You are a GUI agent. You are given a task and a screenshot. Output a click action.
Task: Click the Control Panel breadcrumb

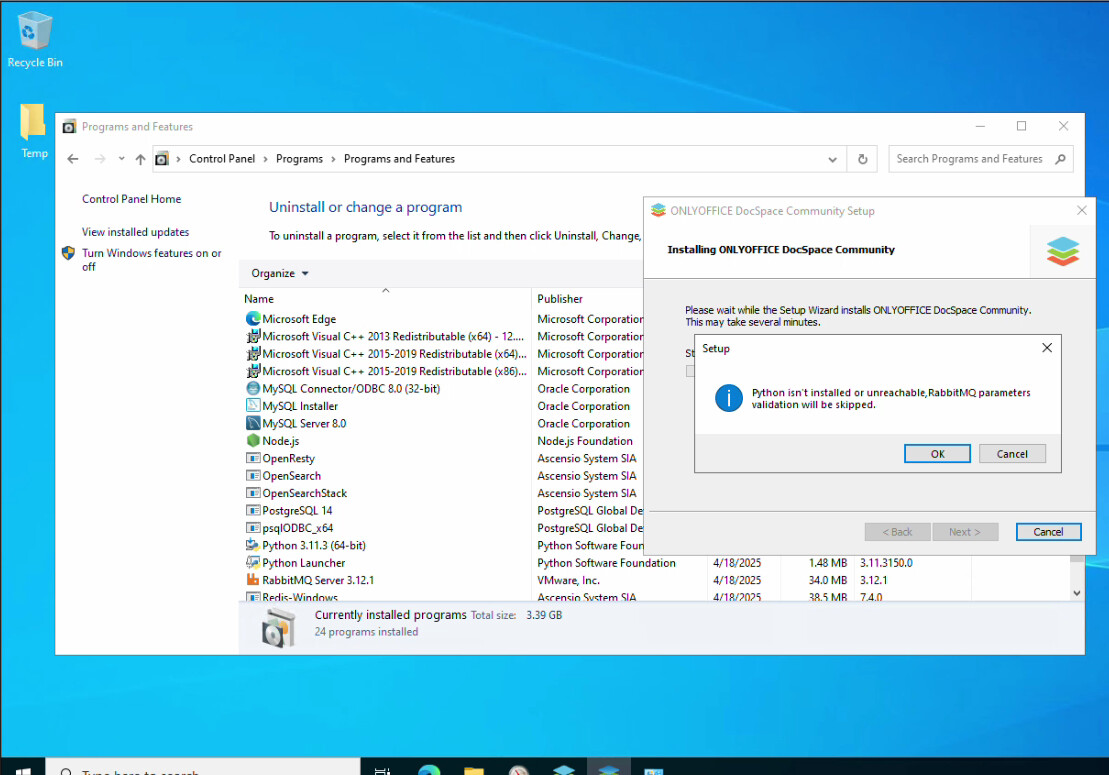(222, 159)
